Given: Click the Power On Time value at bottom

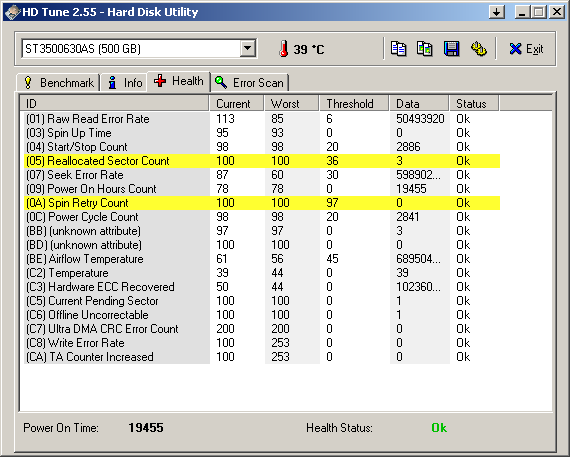Looking at the screenshot, I should (x=146, y=428).
